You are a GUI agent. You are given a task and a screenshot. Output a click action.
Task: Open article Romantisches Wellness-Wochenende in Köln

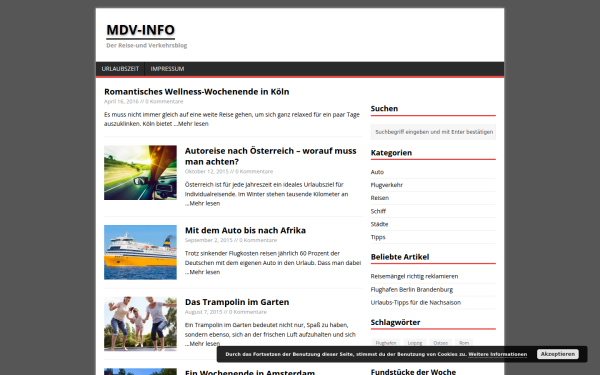(x=197, y=92)
